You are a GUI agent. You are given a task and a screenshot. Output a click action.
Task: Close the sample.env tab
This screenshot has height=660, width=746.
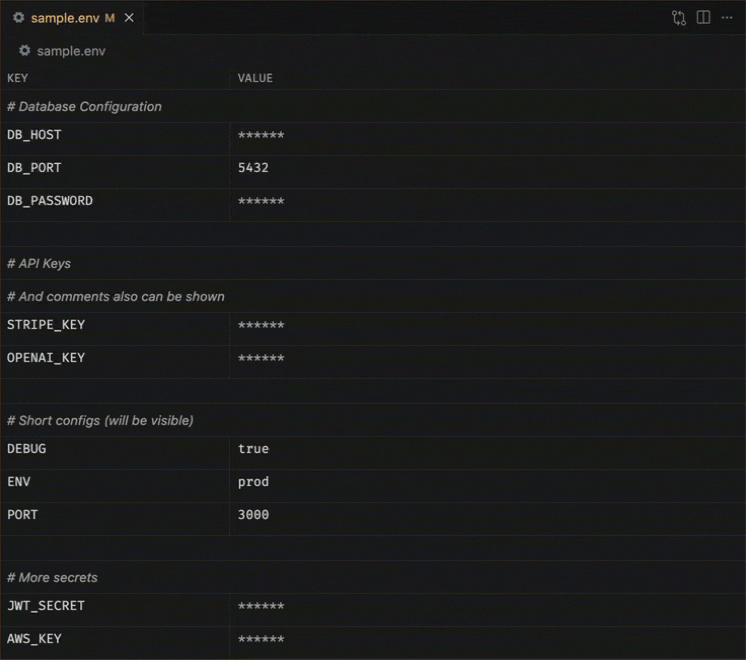tap(129, 18)
